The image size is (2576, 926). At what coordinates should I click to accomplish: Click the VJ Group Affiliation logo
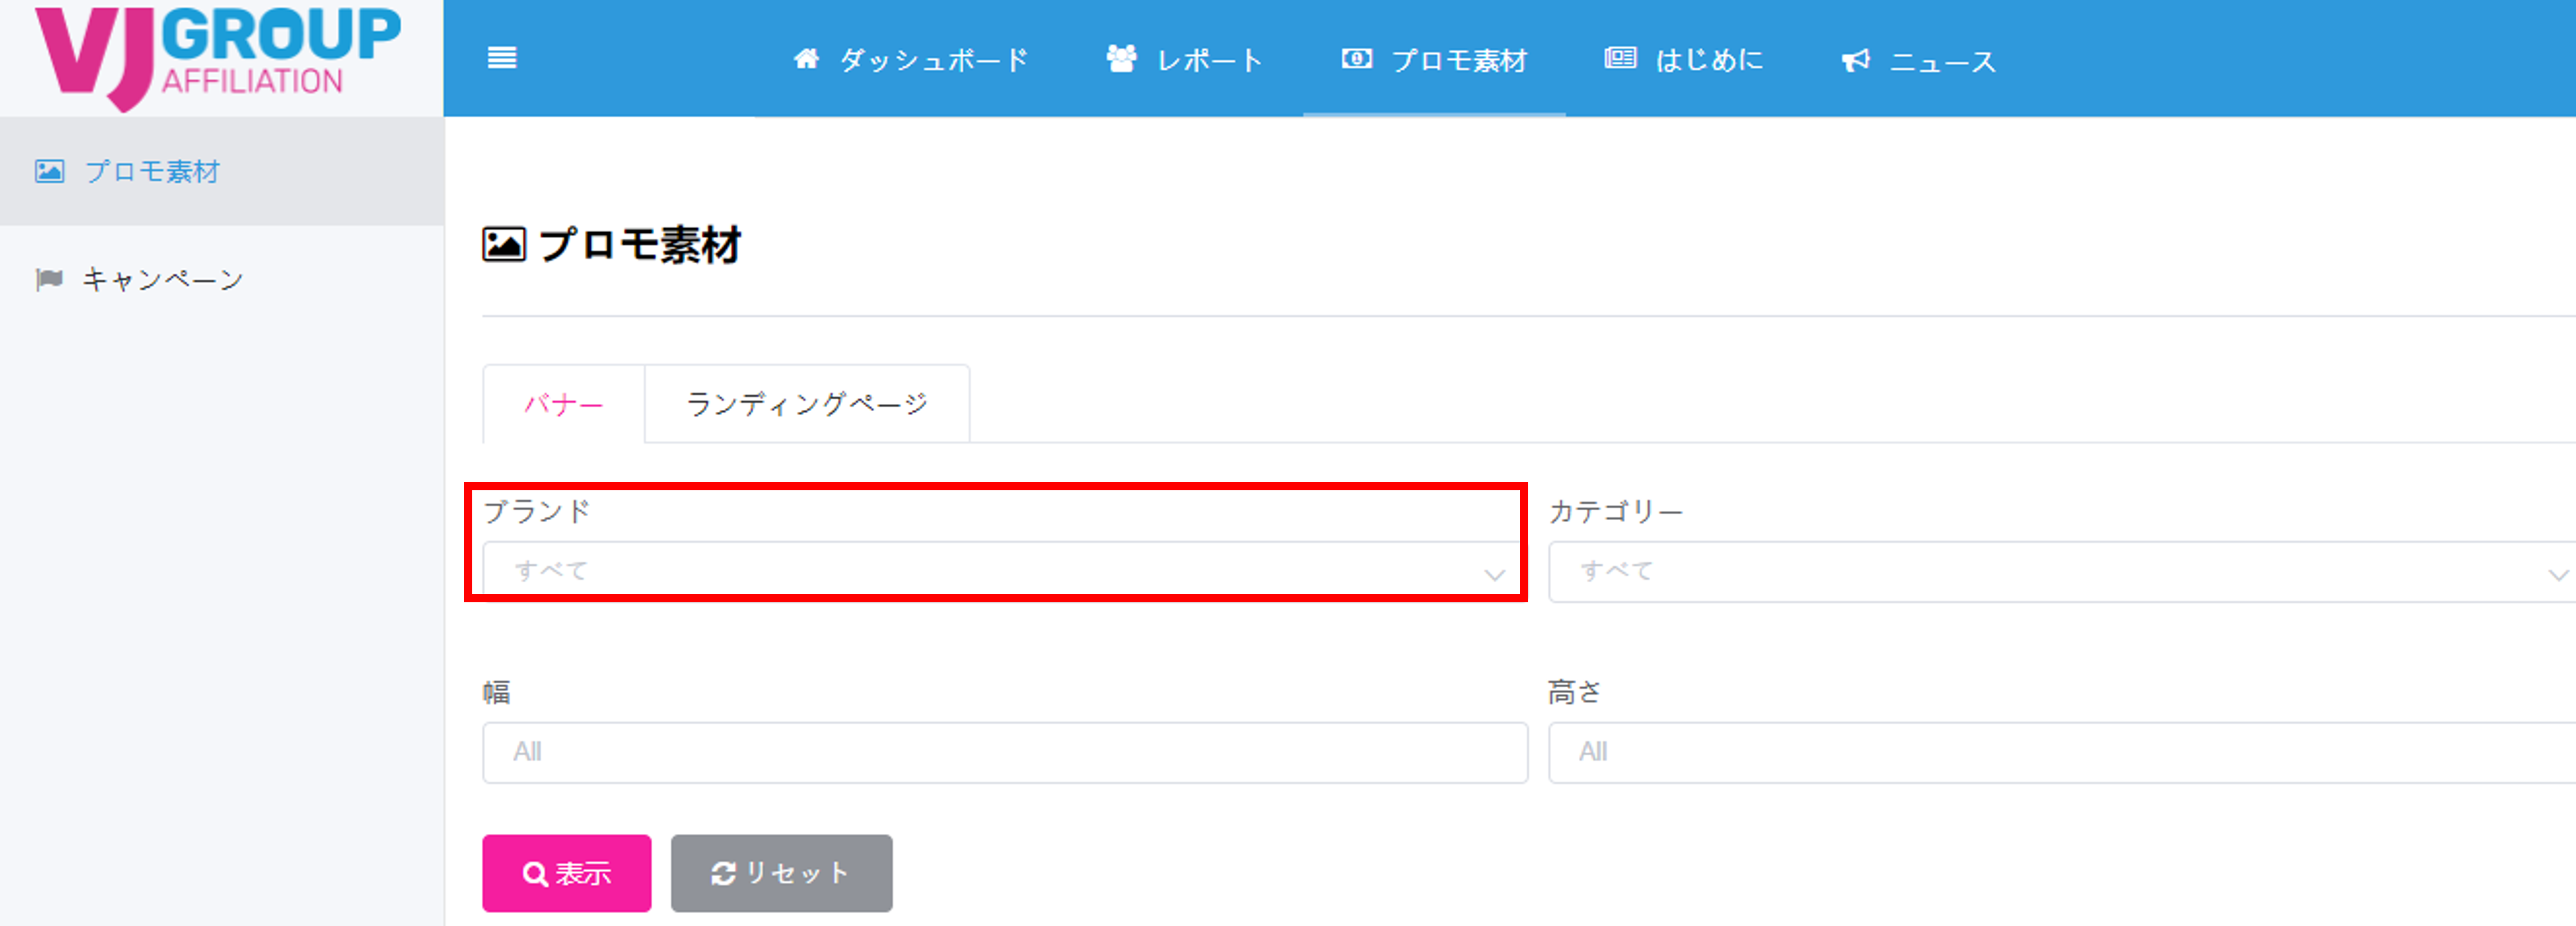tap(218, 55)
